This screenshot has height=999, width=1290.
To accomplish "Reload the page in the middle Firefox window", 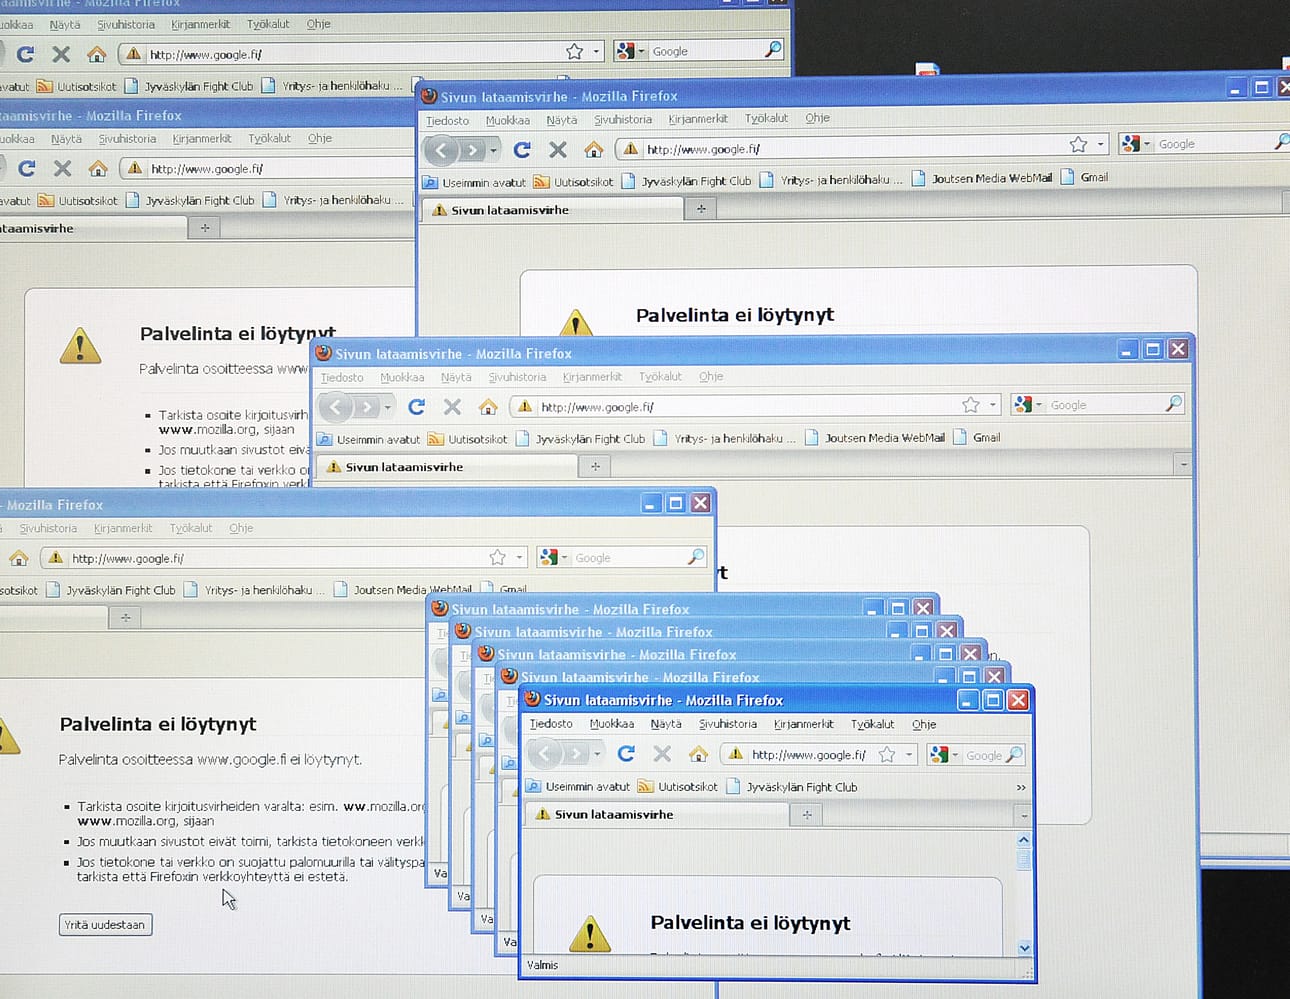I will click(x=417, y=406).
